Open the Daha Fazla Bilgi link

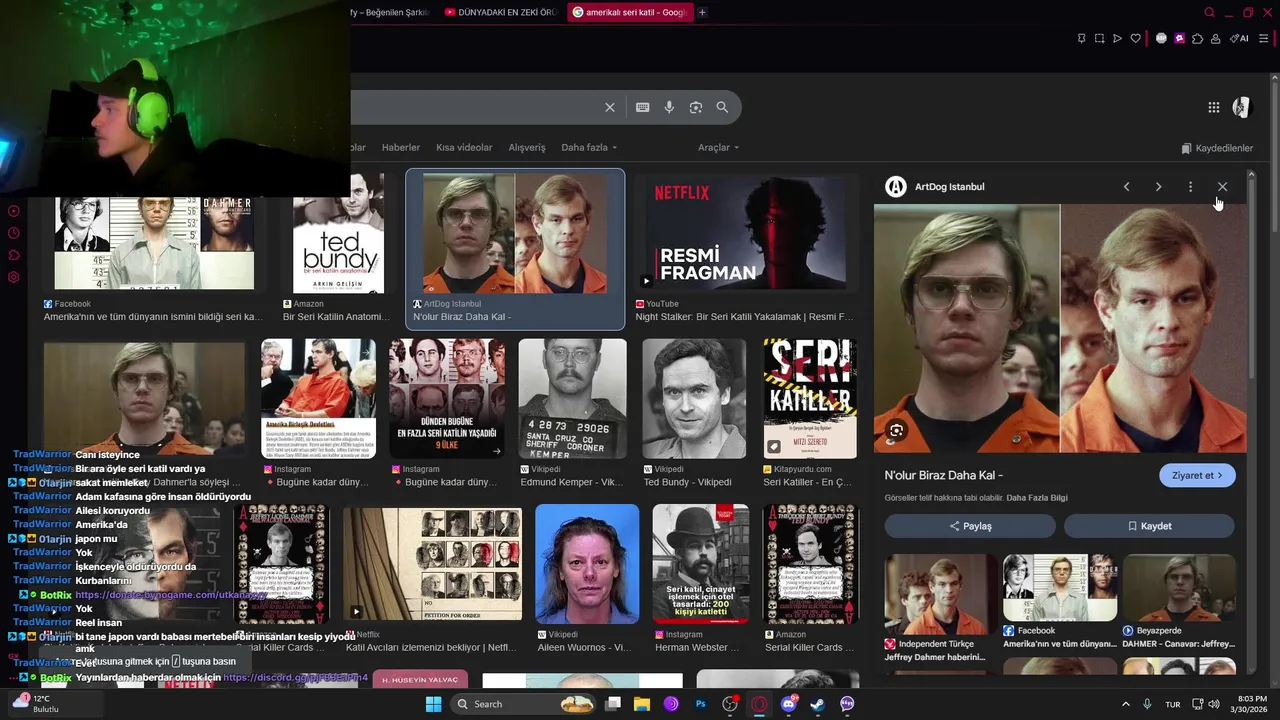coord(1037,498)
